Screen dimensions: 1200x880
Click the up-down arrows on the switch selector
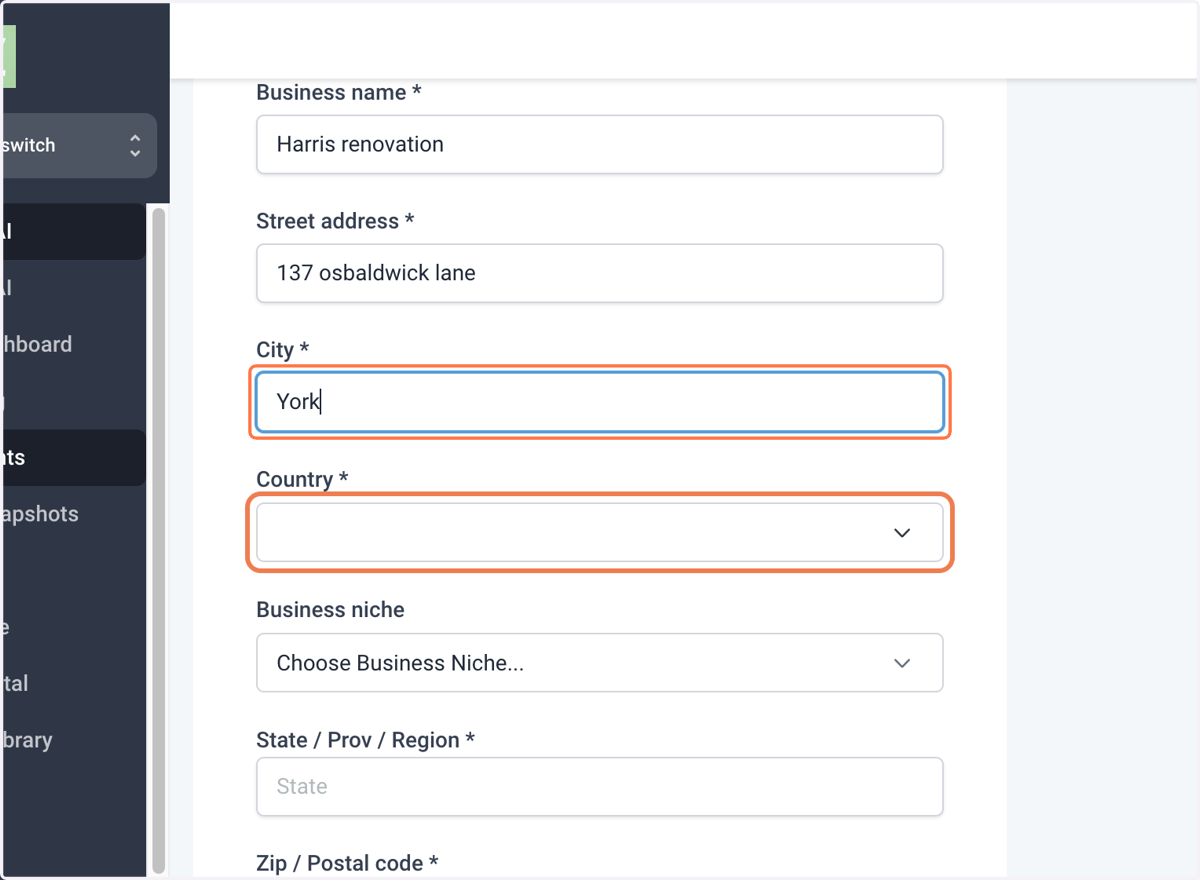[x=135, y=146]
